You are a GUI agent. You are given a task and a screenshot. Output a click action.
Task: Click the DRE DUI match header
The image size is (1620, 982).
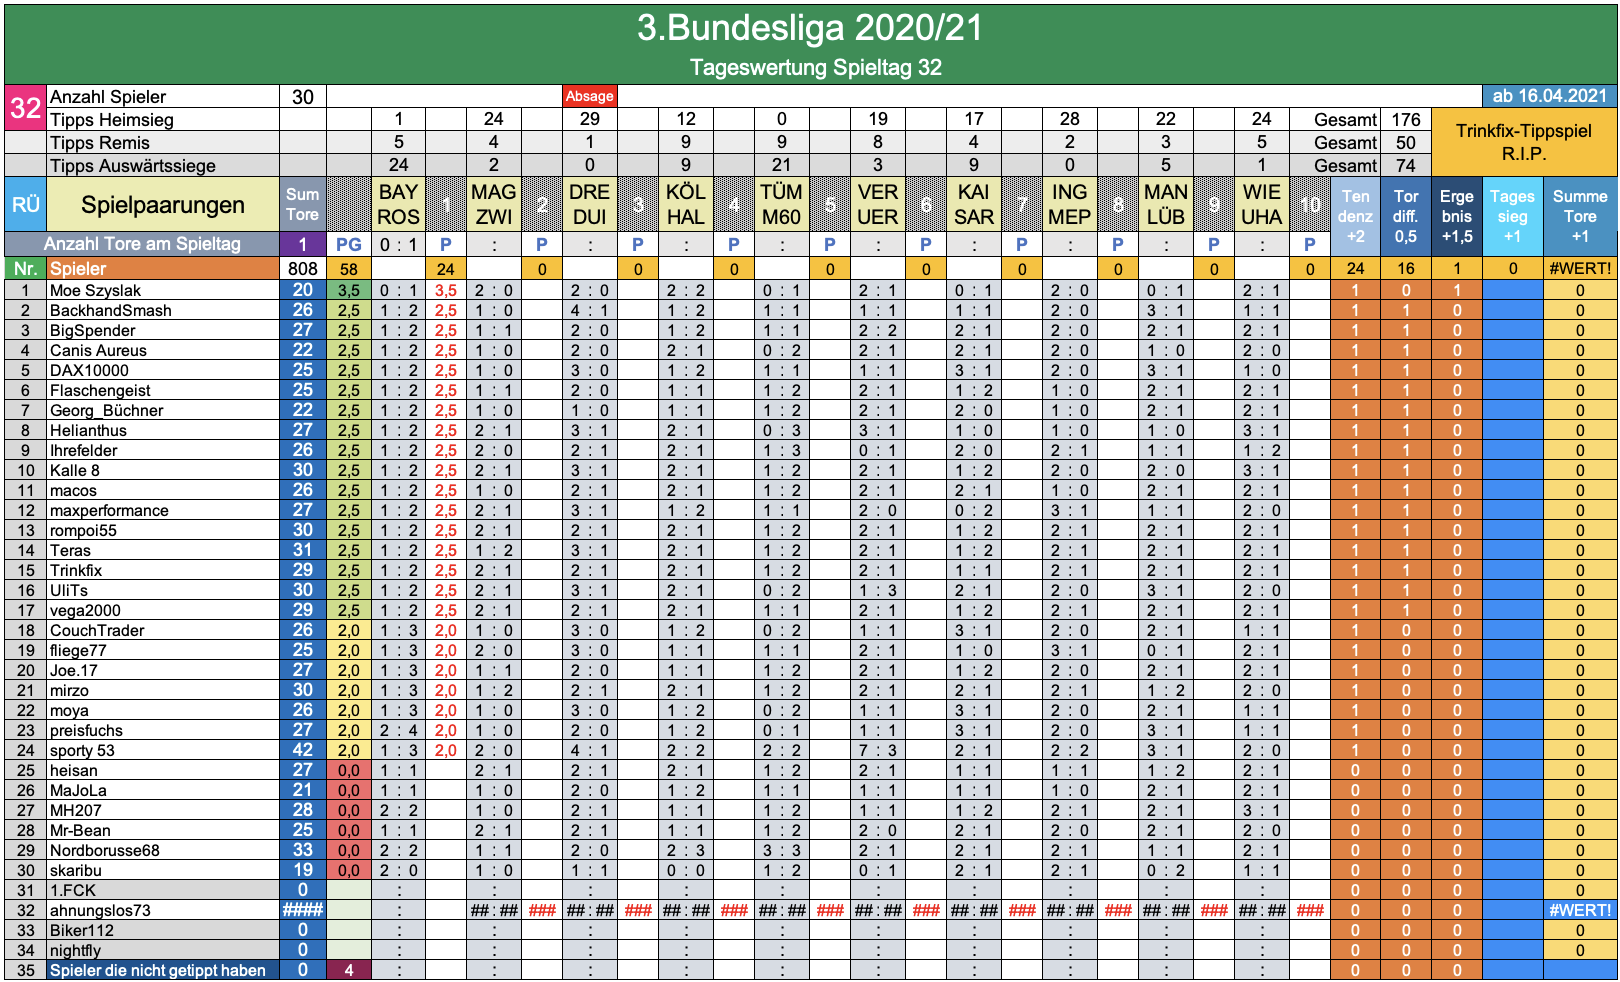tap(590, 204)
